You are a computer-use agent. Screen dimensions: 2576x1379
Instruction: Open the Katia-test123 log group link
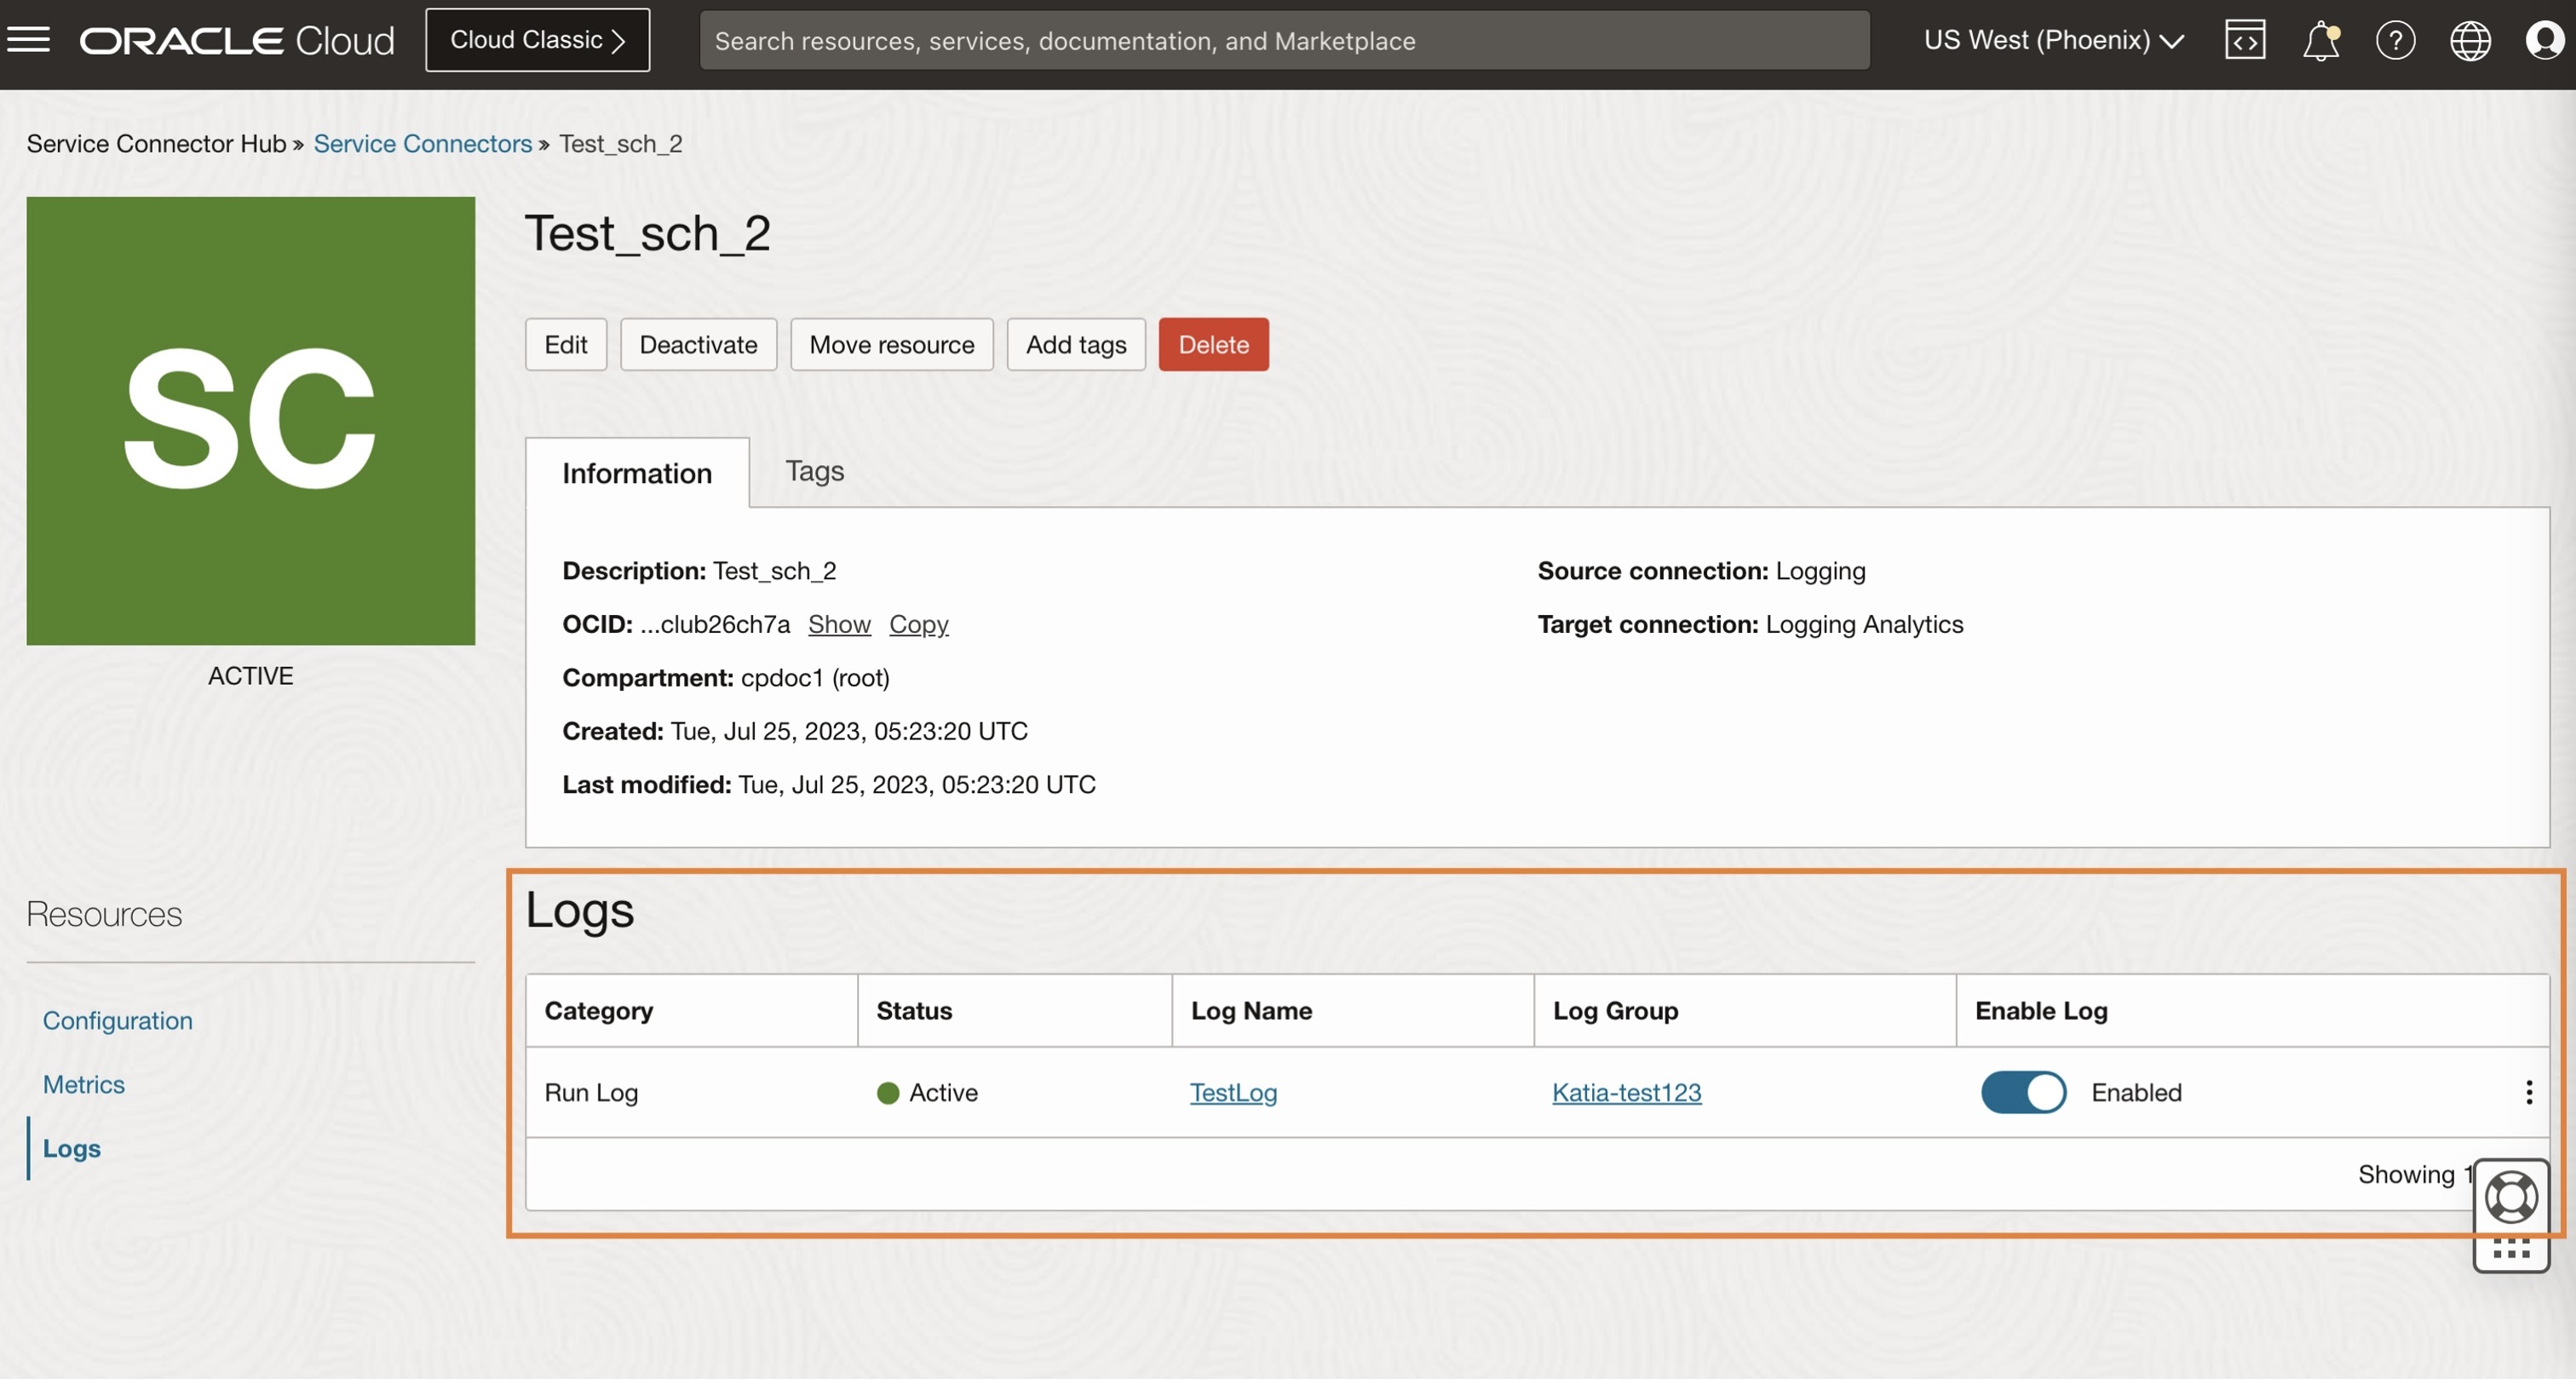(1625, 1092)
